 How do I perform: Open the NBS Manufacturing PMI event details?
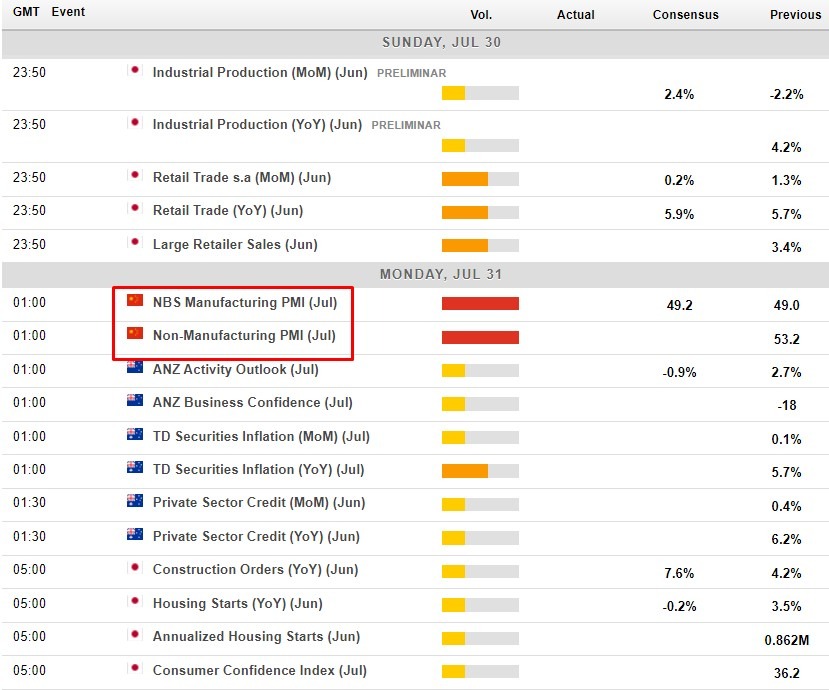245,302
